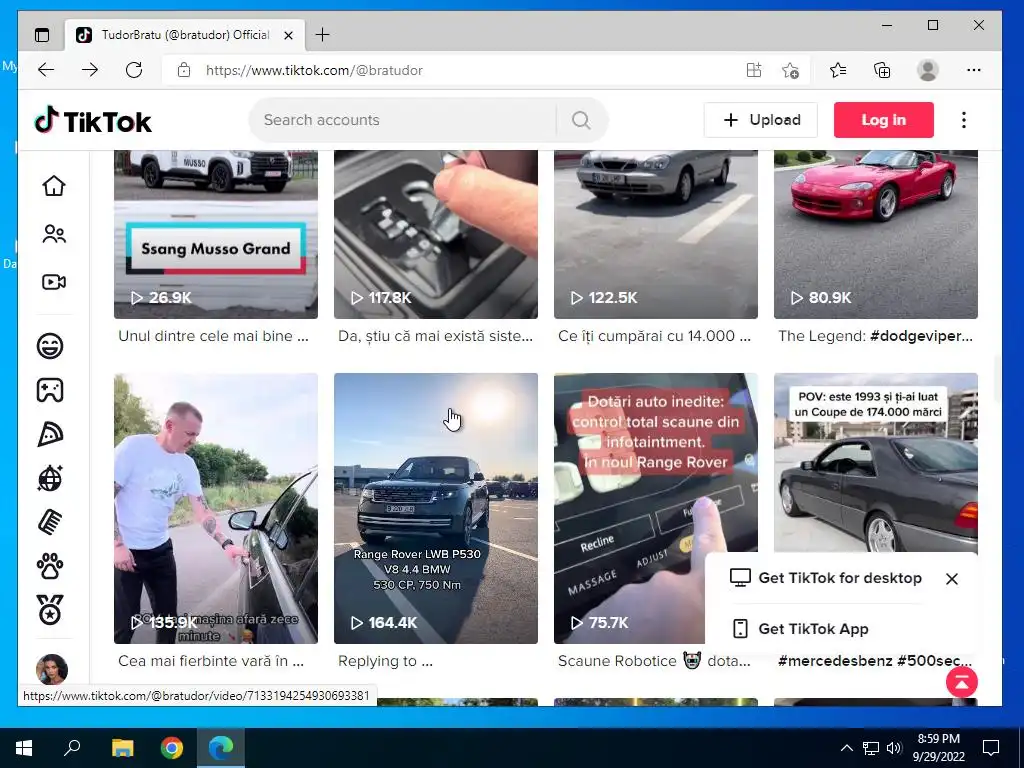This screenshot has width=1024, height=768.
Task: Open a new browser tab
Action: tap(323, 35)
